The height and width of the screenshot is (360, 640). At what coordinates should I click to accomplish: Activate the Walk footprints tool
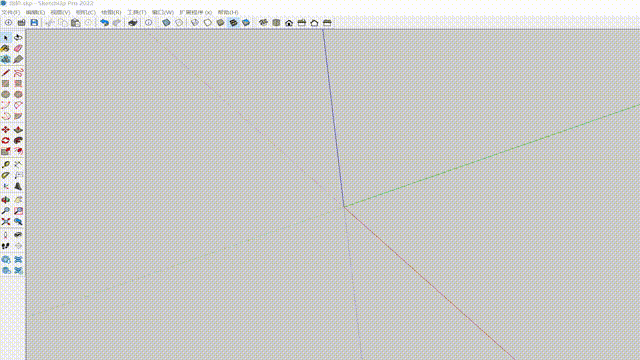pyautogui.click(x=6, y=246)
